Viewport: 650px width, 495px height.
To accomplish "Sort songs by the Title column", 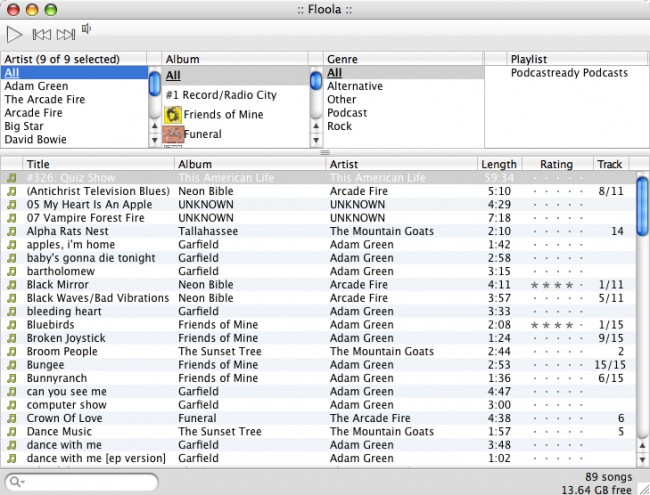I will point(98,164).
